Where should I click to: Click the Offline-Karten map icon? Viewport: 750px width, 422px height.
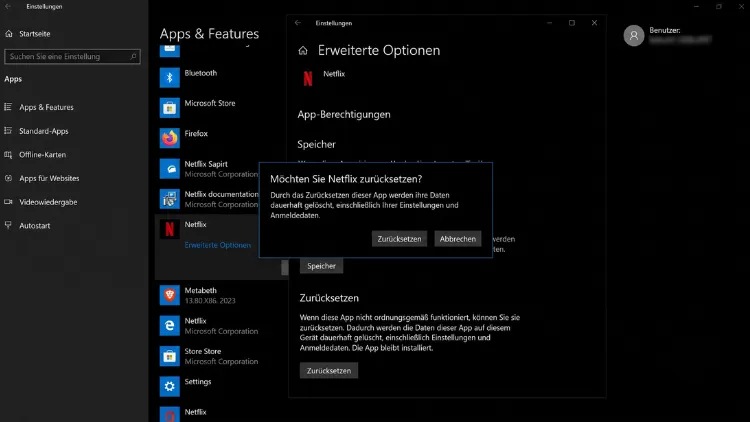click(x=8, y=155)
